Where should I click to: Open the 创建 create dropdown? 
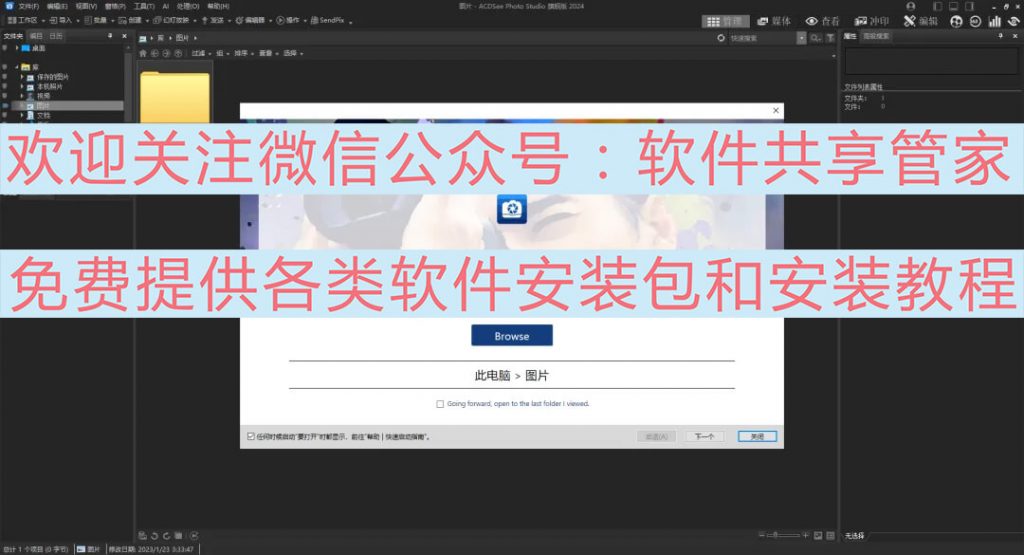point(133,20)
